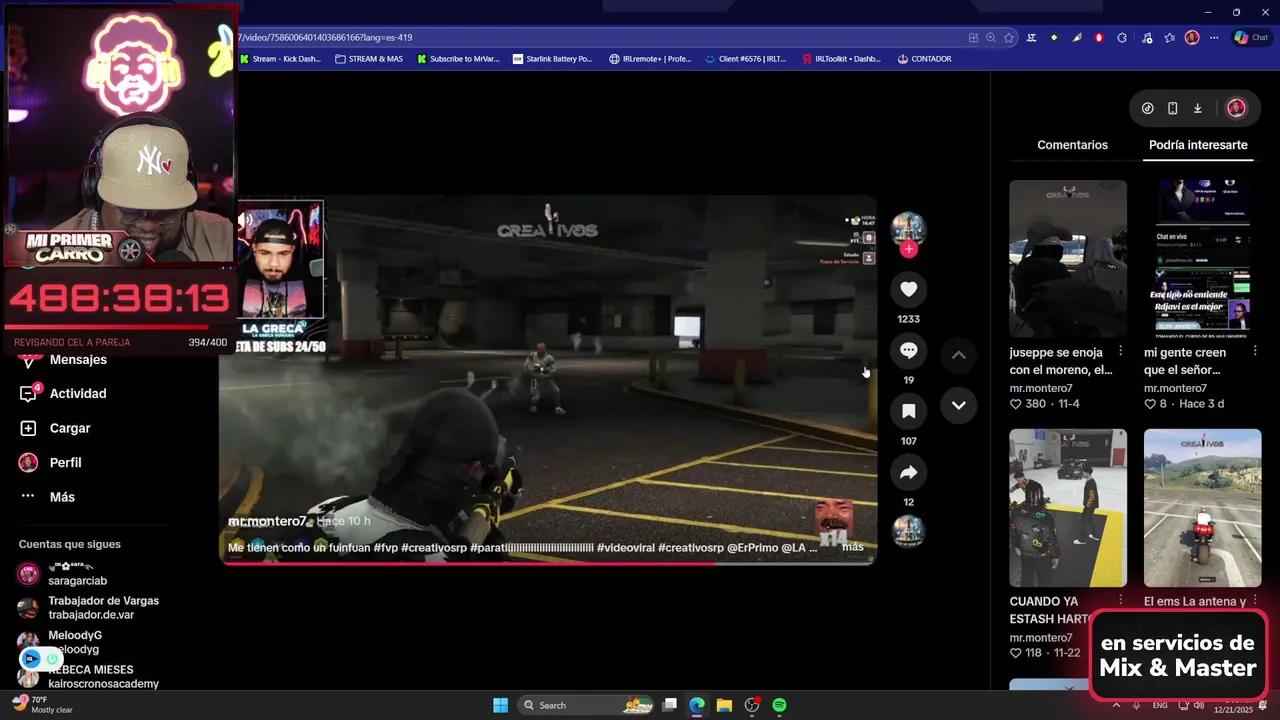The height and width of the screenshot is (720, 1280).
Task: Open Actividad in the sidebar
Action: pos(78,394)
